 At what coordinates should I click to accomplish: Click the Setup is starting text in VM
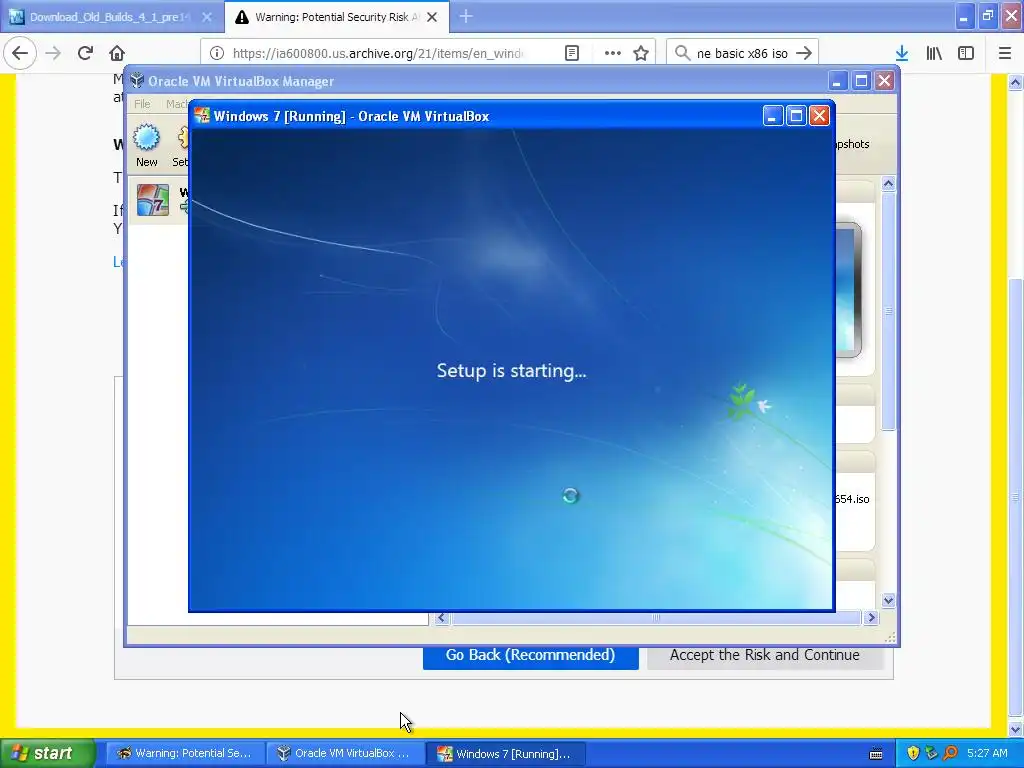pos(511,370)
